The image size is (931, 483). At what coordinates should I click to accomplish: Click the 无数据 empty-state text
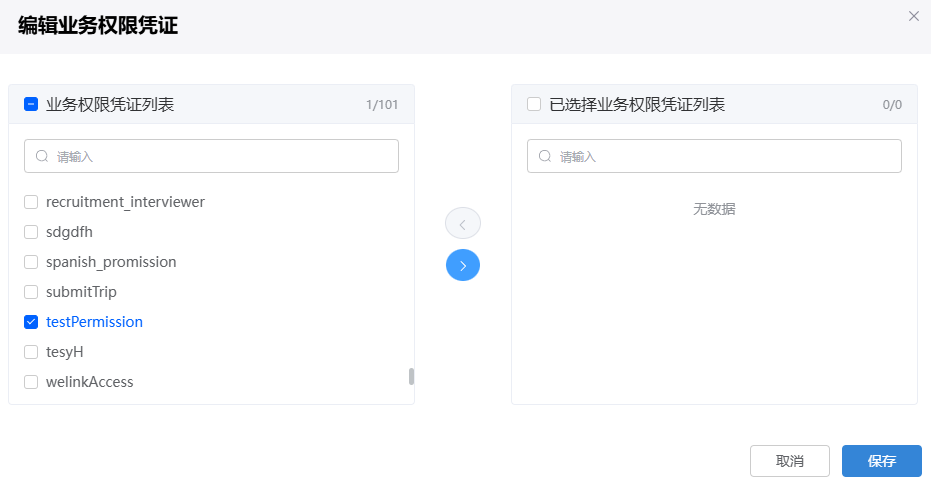coord(714,209)
